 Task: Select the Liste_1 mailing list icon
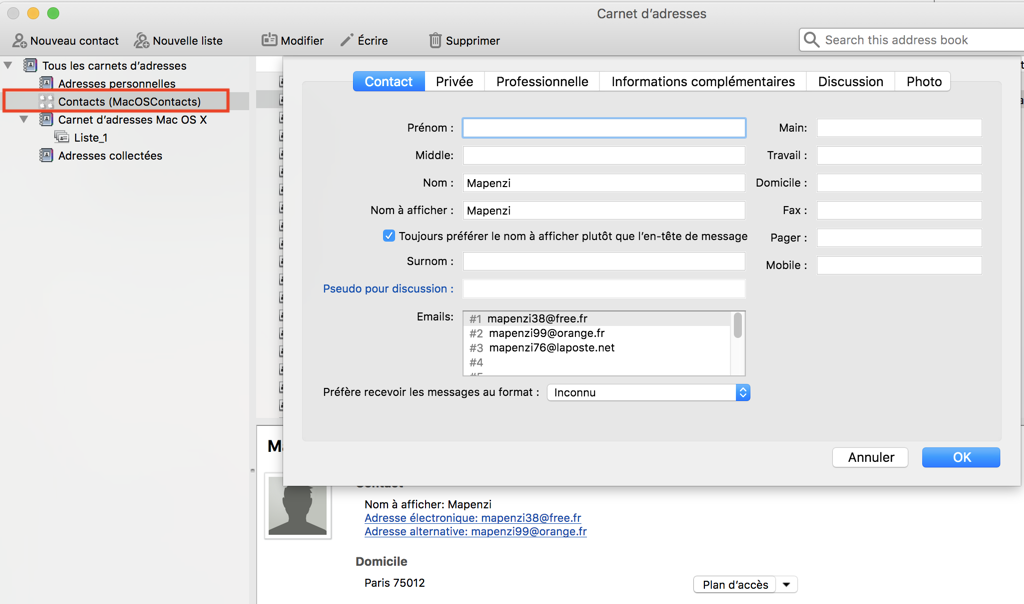62,138
